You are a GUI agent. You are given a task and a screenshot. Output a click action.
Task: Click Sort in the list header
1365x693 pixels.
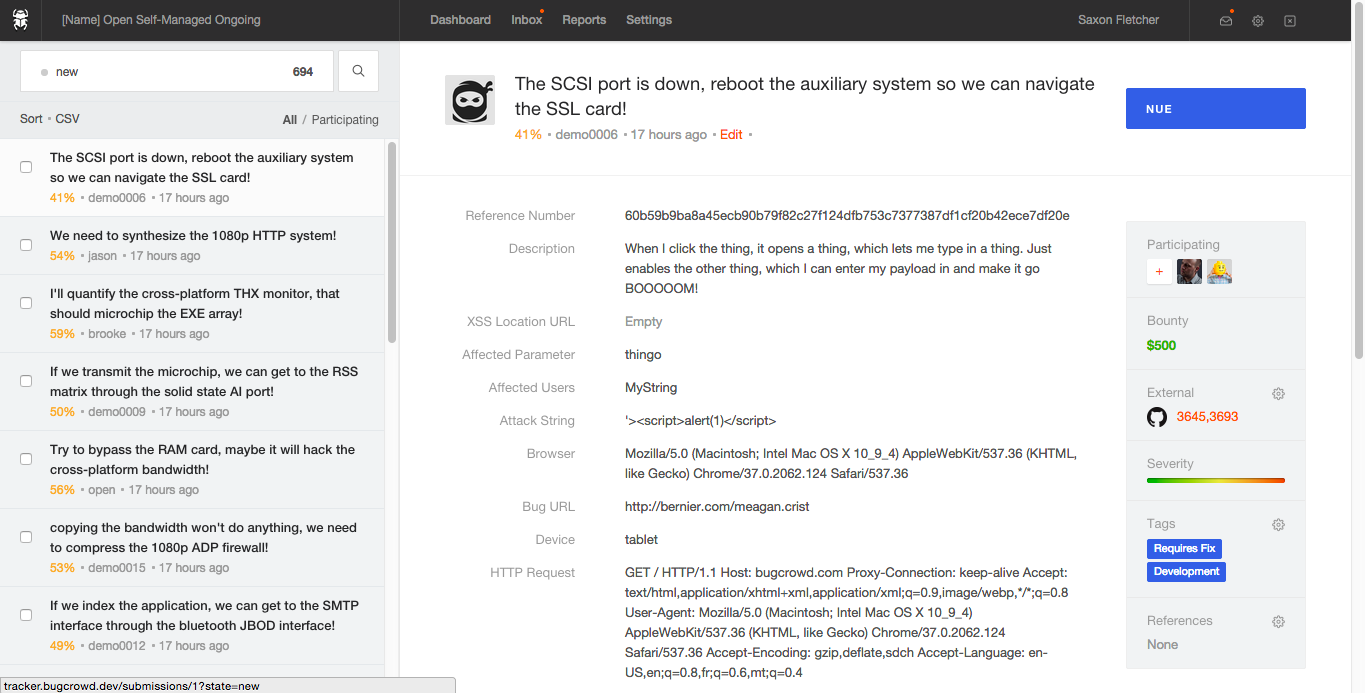pos(31,119)
